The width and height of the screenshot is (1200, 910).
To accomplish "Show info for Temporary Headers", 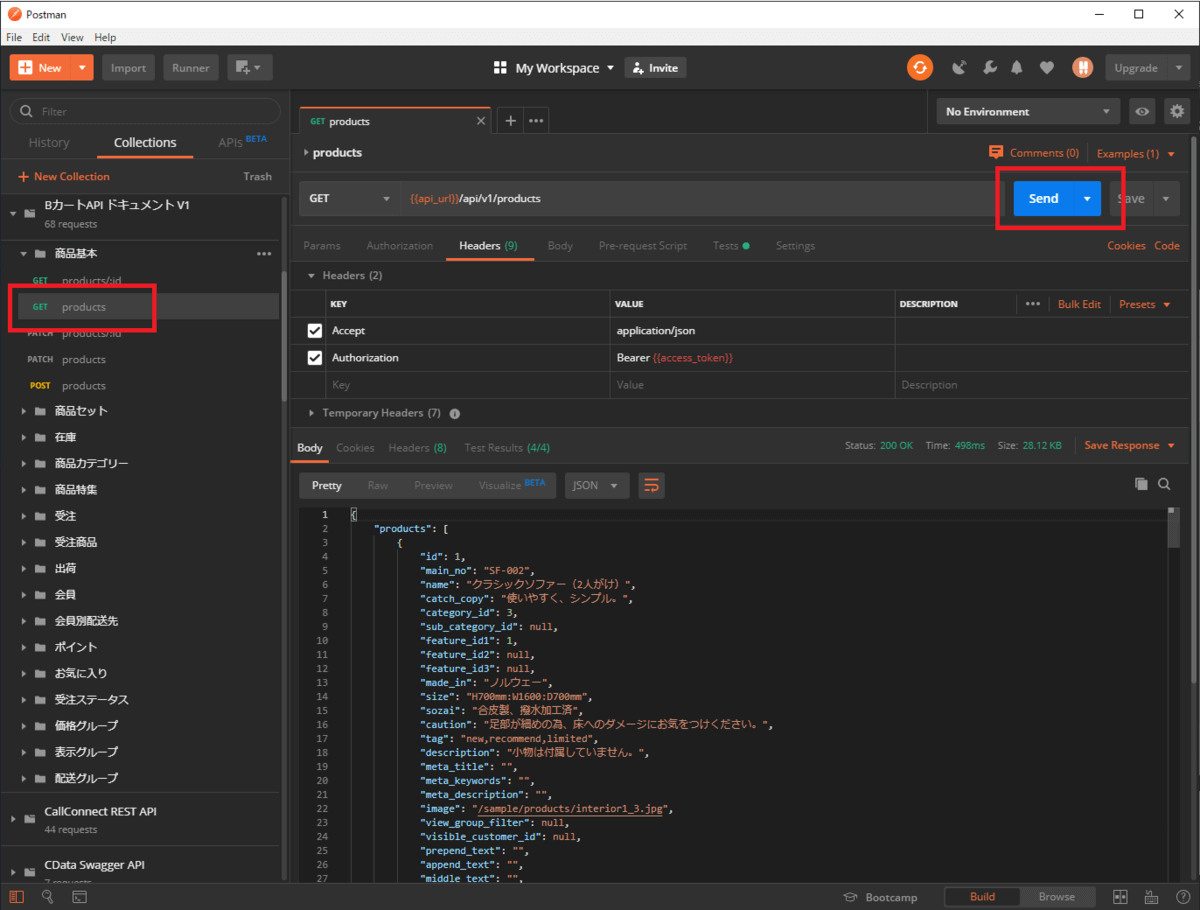I will click(x=455, y=413).
